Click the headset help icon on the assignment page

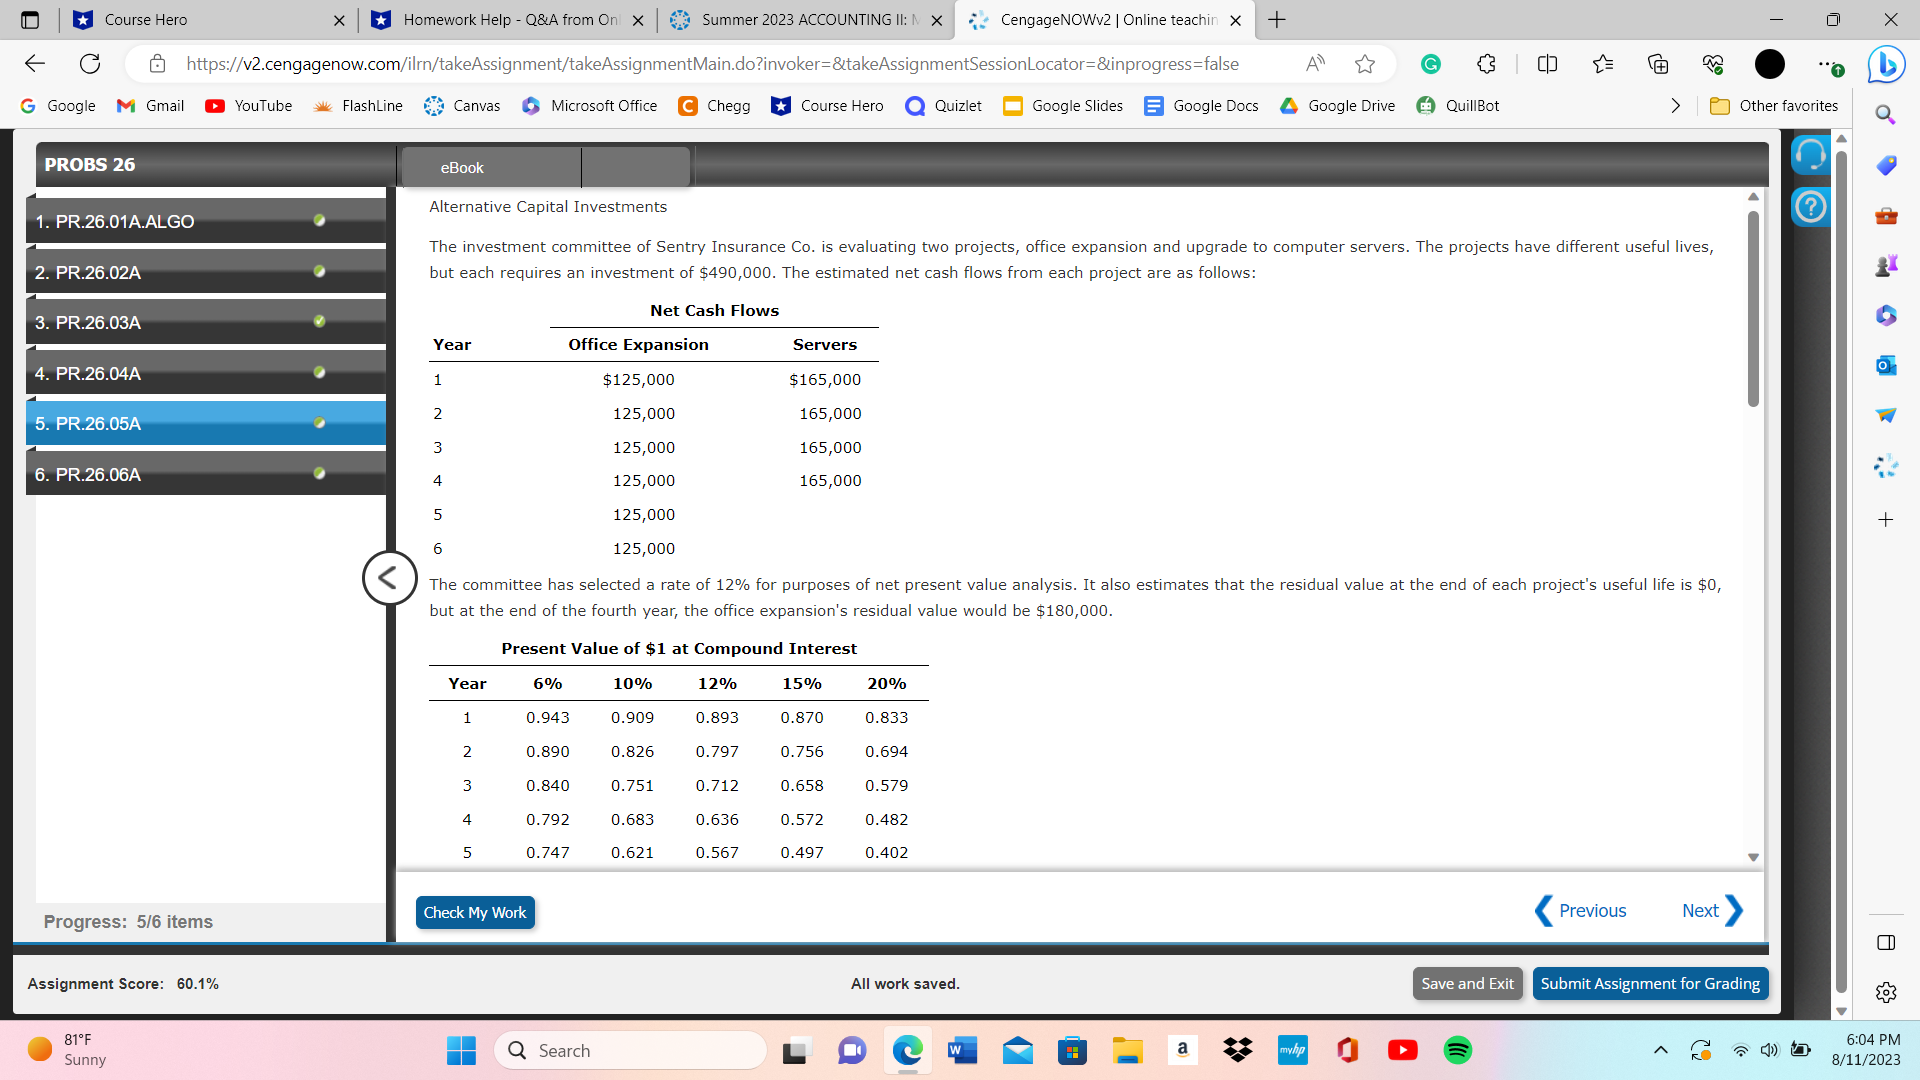tap(1811, 154)
